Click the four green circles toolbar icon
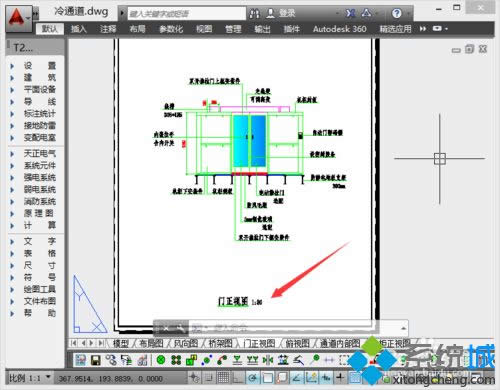 pos(176,360)
